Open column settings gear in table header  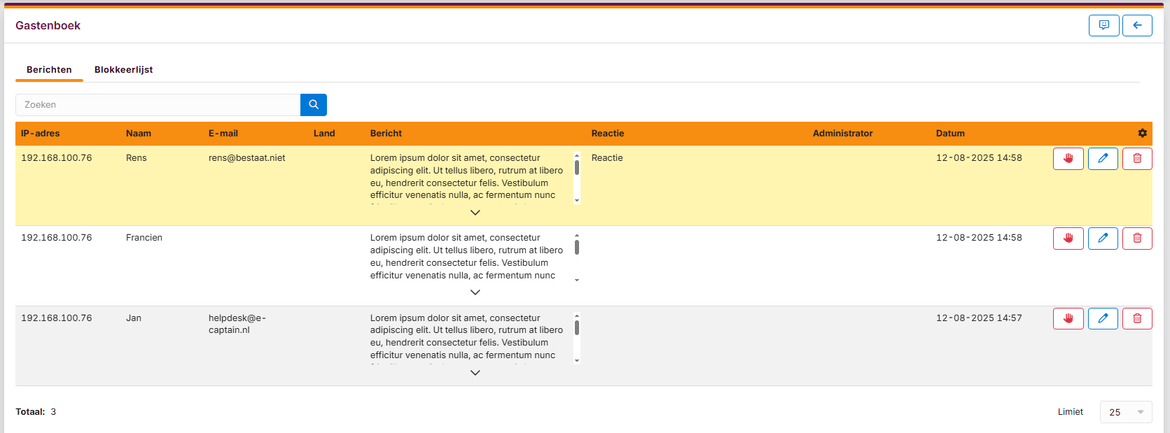[x=1142, y=133]
